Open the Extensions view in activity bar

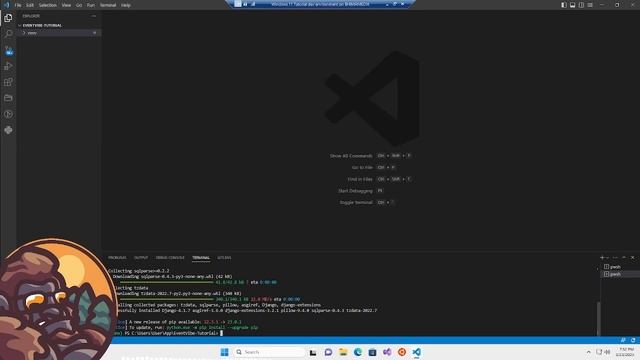click(x=8, y=82)
